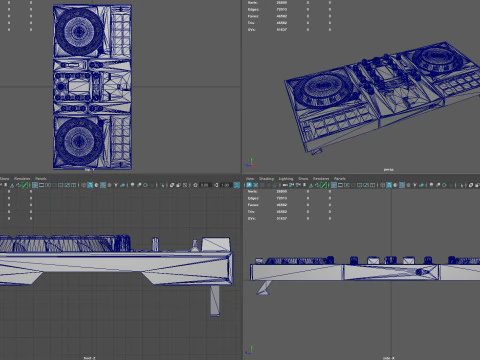The height and width of the screenshot is (360, 480).
Task: Open the Renderer menu in the front view panel
Action: pos(22,179)
